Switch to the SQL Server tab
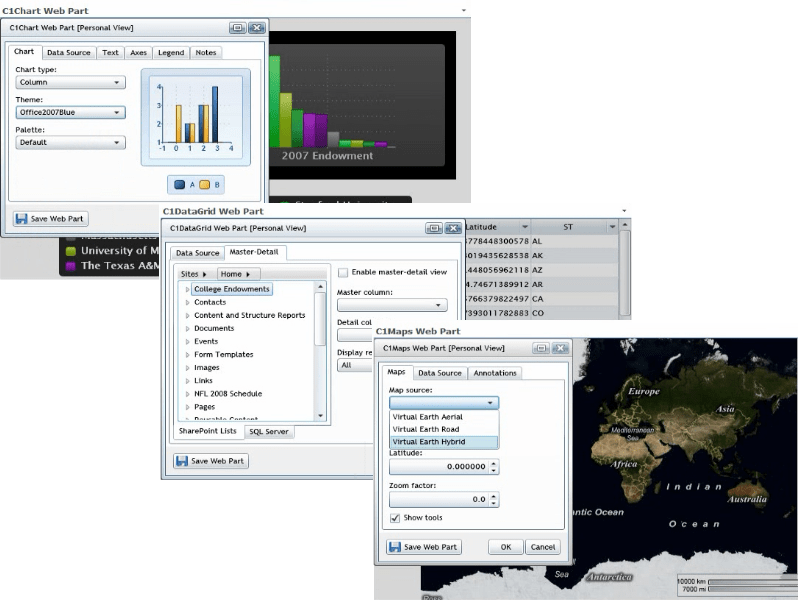 coord(269,432)
